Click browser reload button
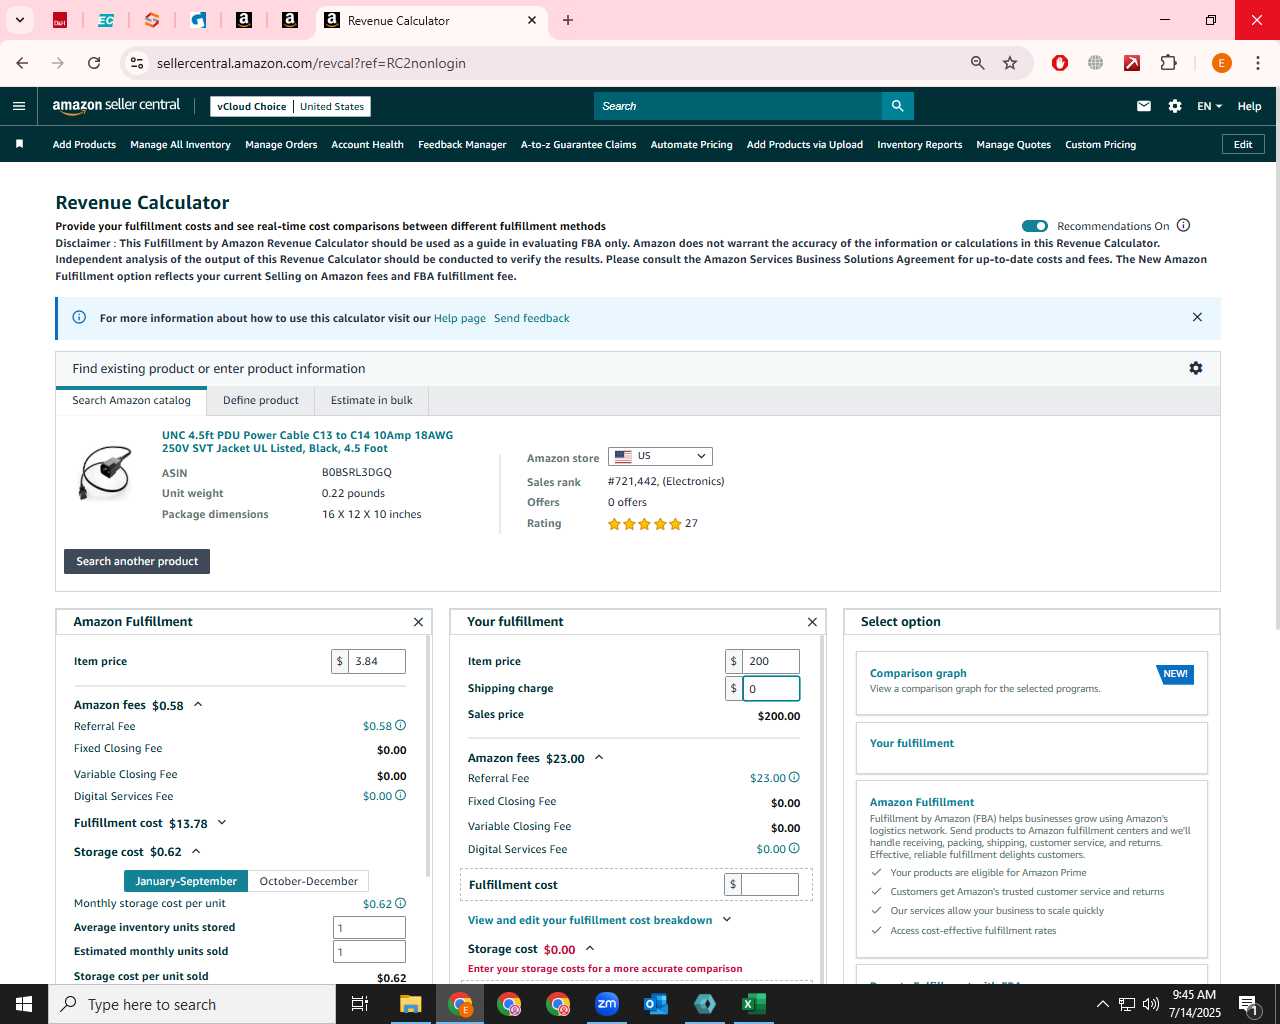This screenshot has width=1280, height=1024. (94, 63)
